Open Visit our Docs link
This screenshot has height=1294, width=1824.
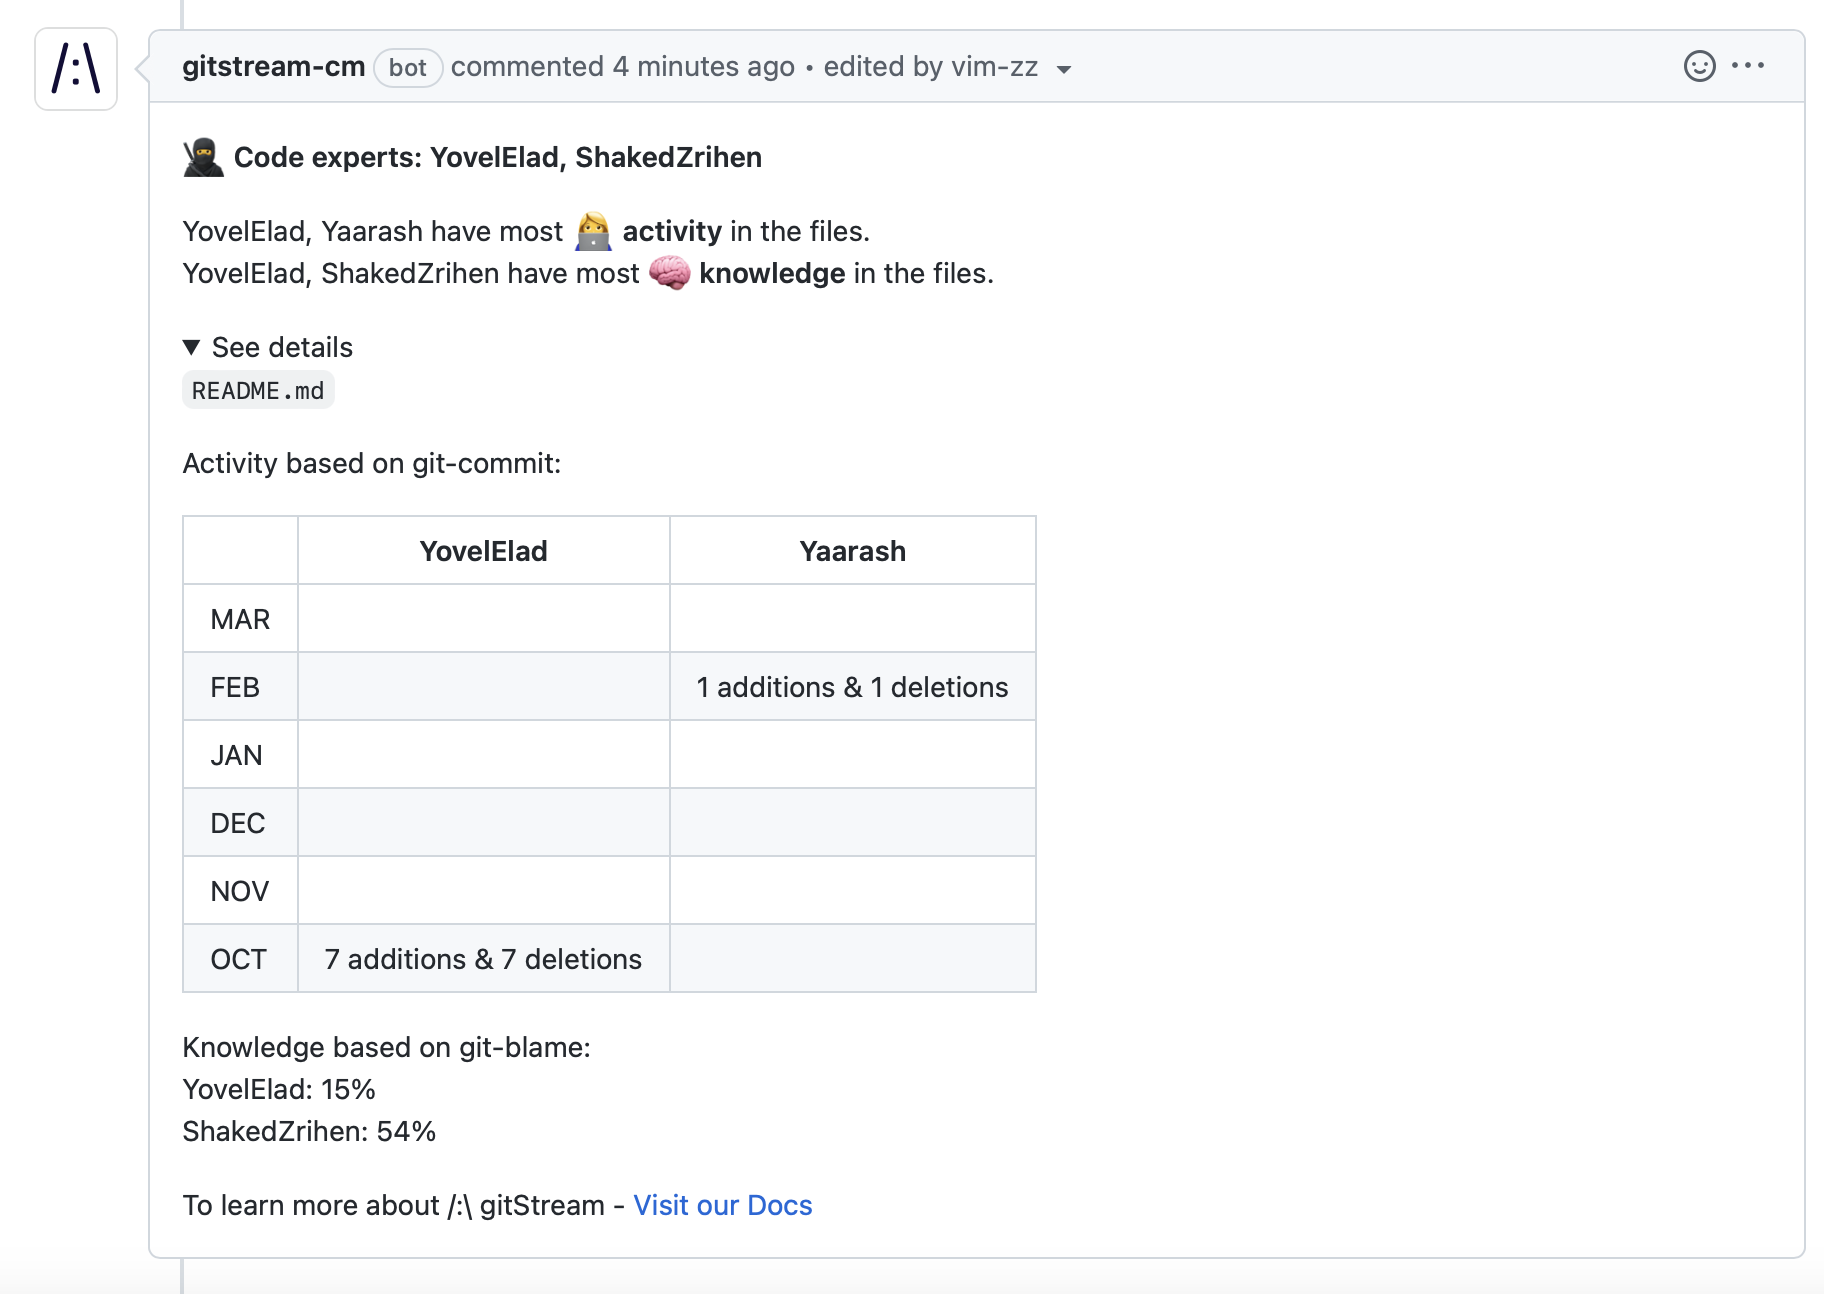pyautogui.click(x=722, y=1205)
